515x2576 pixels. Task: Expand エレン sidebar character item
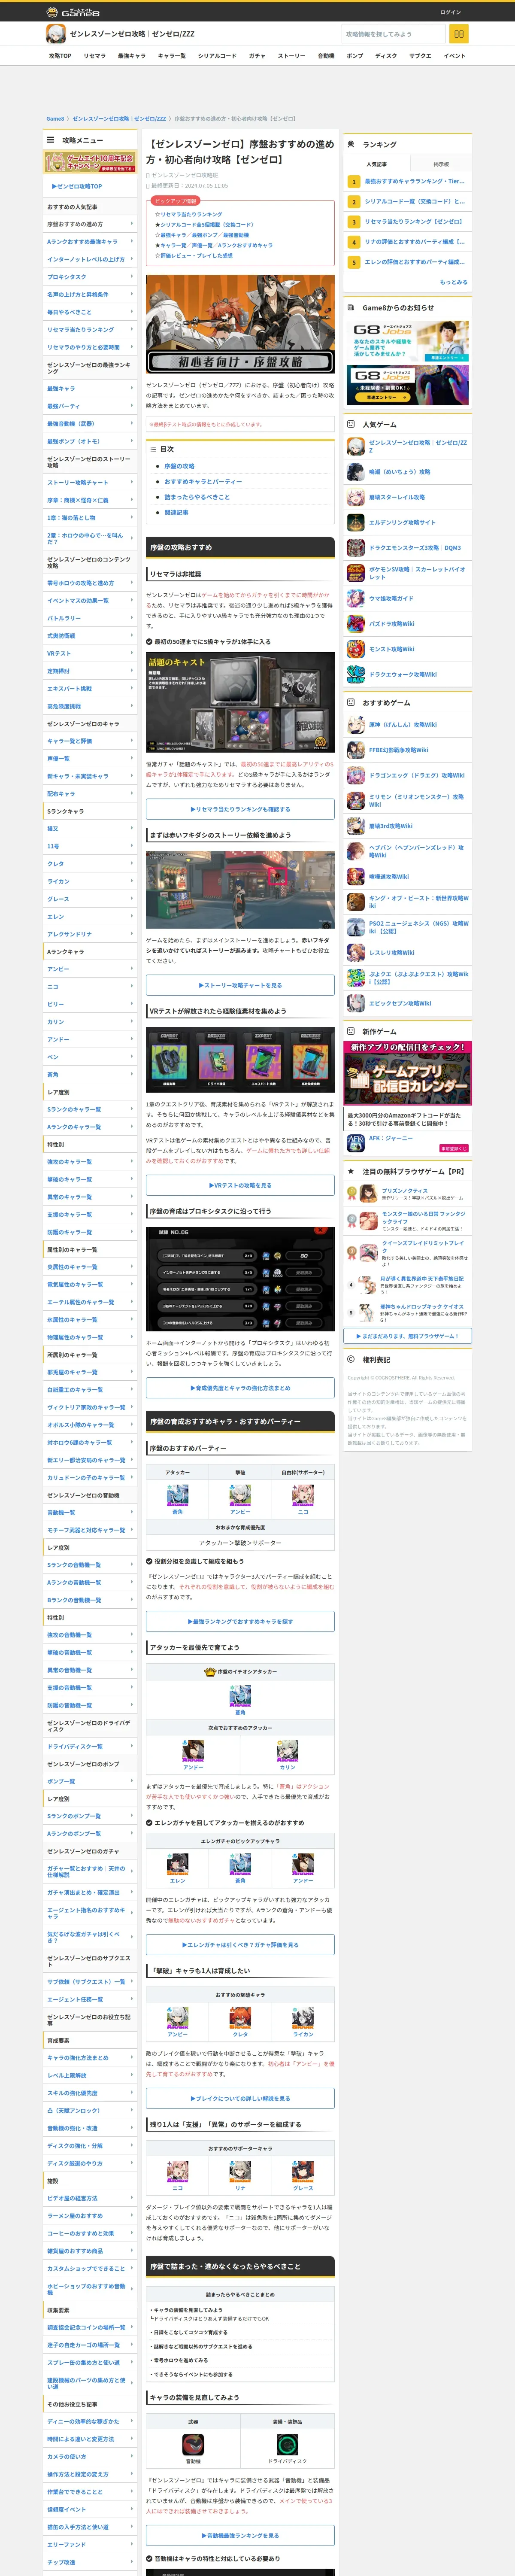tap(90, 916)
